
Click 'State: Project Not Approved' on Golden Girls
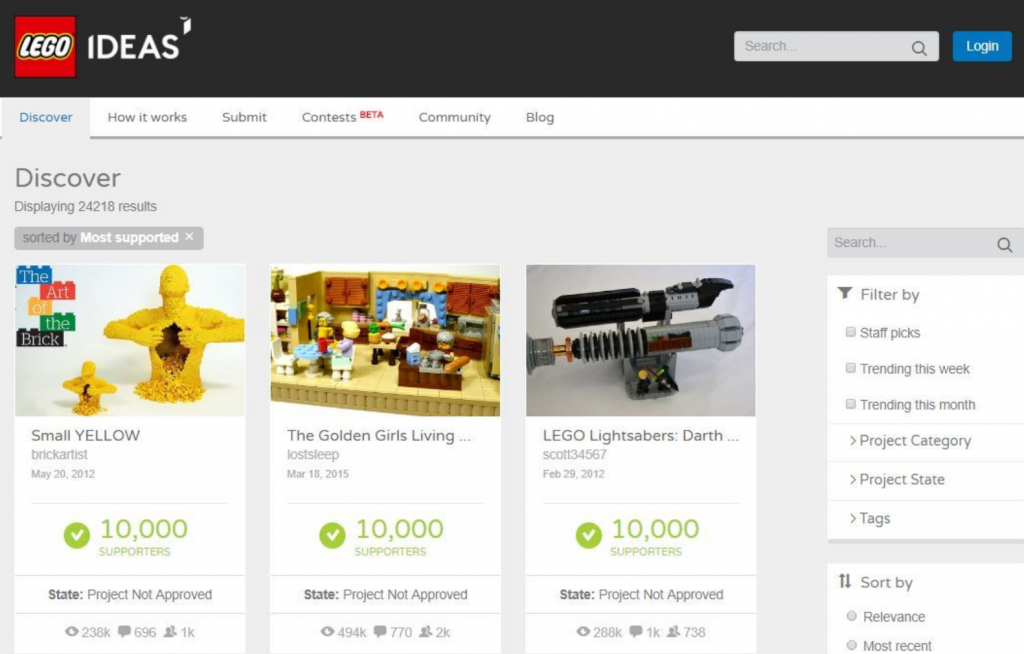click(385, 595)
